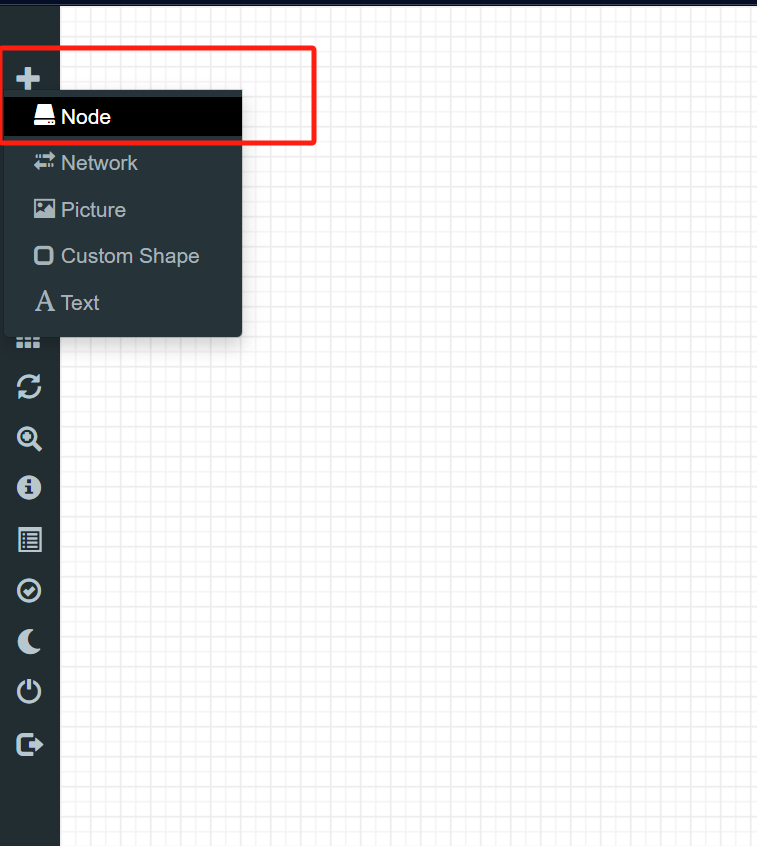Click the rounded square Custom Shape icon
The width and height of the screenshot is (757, 846).
click(x=44, y=255)
